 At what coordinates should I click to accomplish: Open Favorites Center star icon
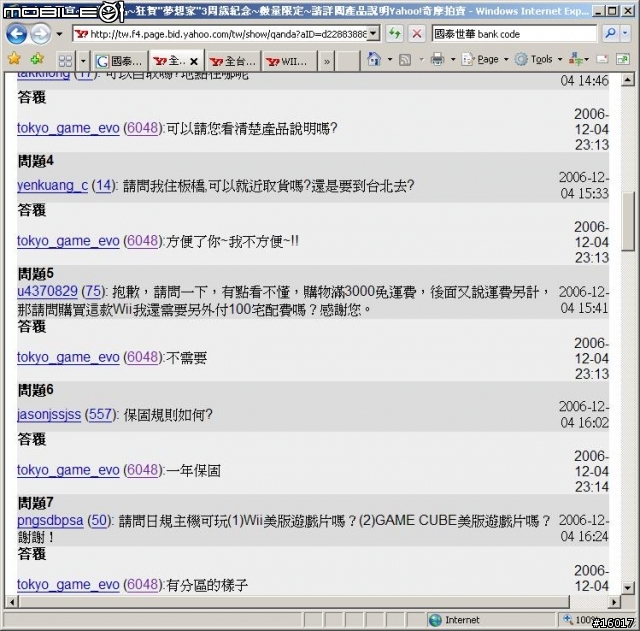(14, 59)
